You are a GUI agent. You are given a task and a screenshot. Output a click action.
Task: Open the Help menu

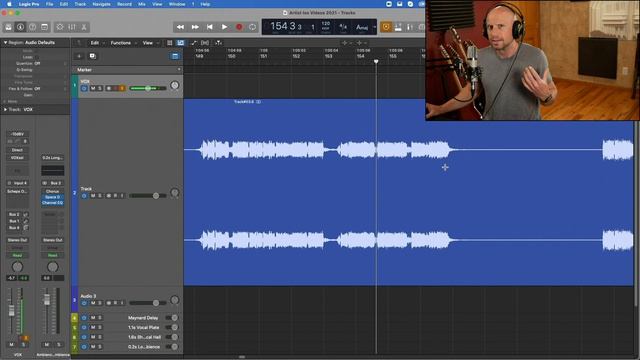[205, 4]
